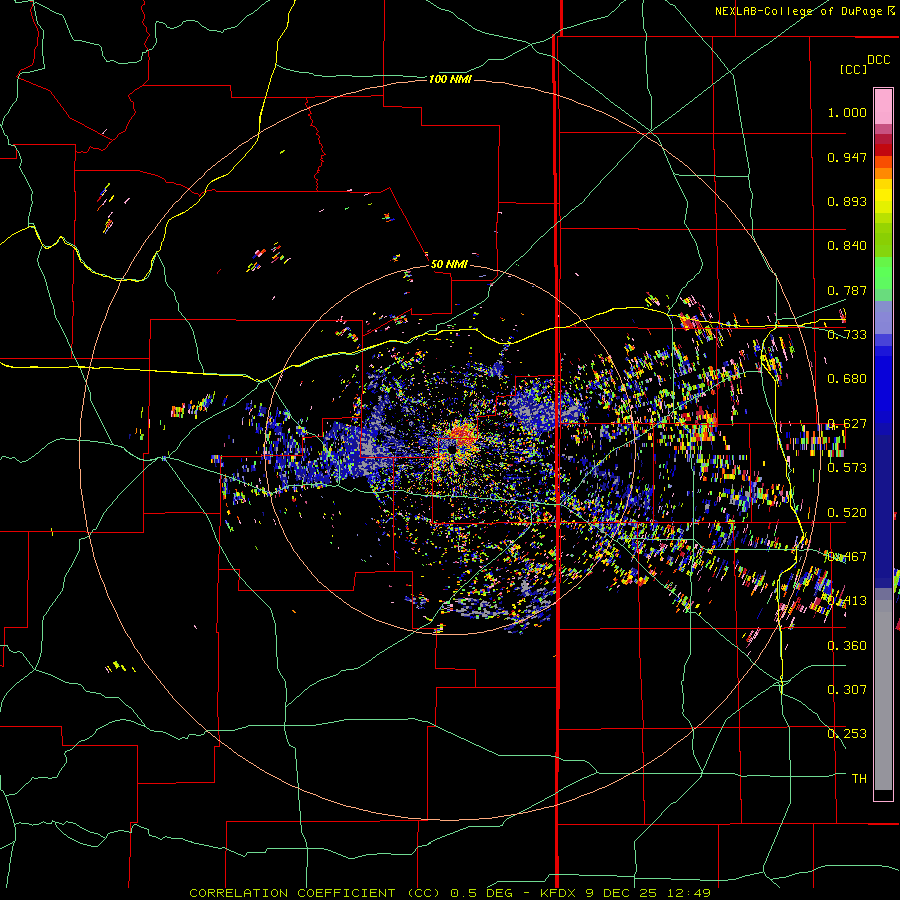Click the 0.413 scale value
This screenshot has height=900, width=900.
tap(847, 601)
